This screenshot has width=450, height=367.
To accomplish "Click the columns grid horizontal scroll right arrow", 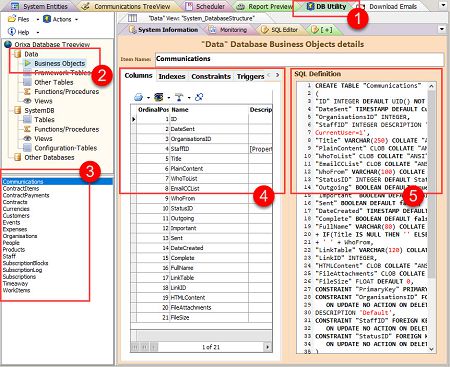I will pyautogui.click(x=267, y=347).
